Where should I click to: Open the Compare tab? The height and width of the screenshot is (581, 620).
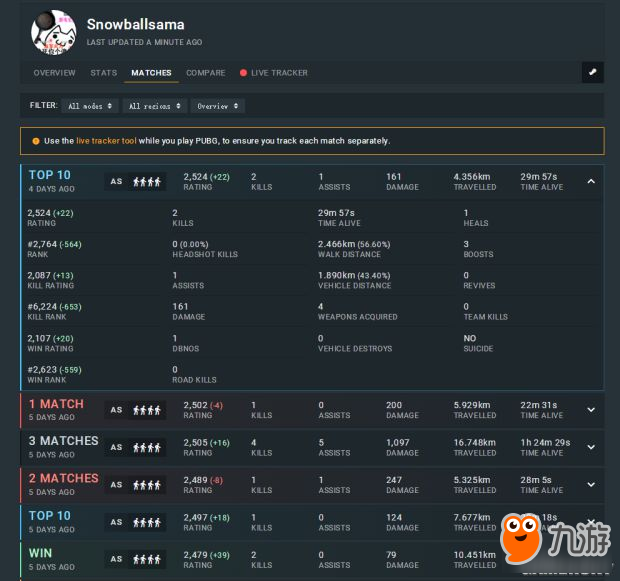(206, 73)
